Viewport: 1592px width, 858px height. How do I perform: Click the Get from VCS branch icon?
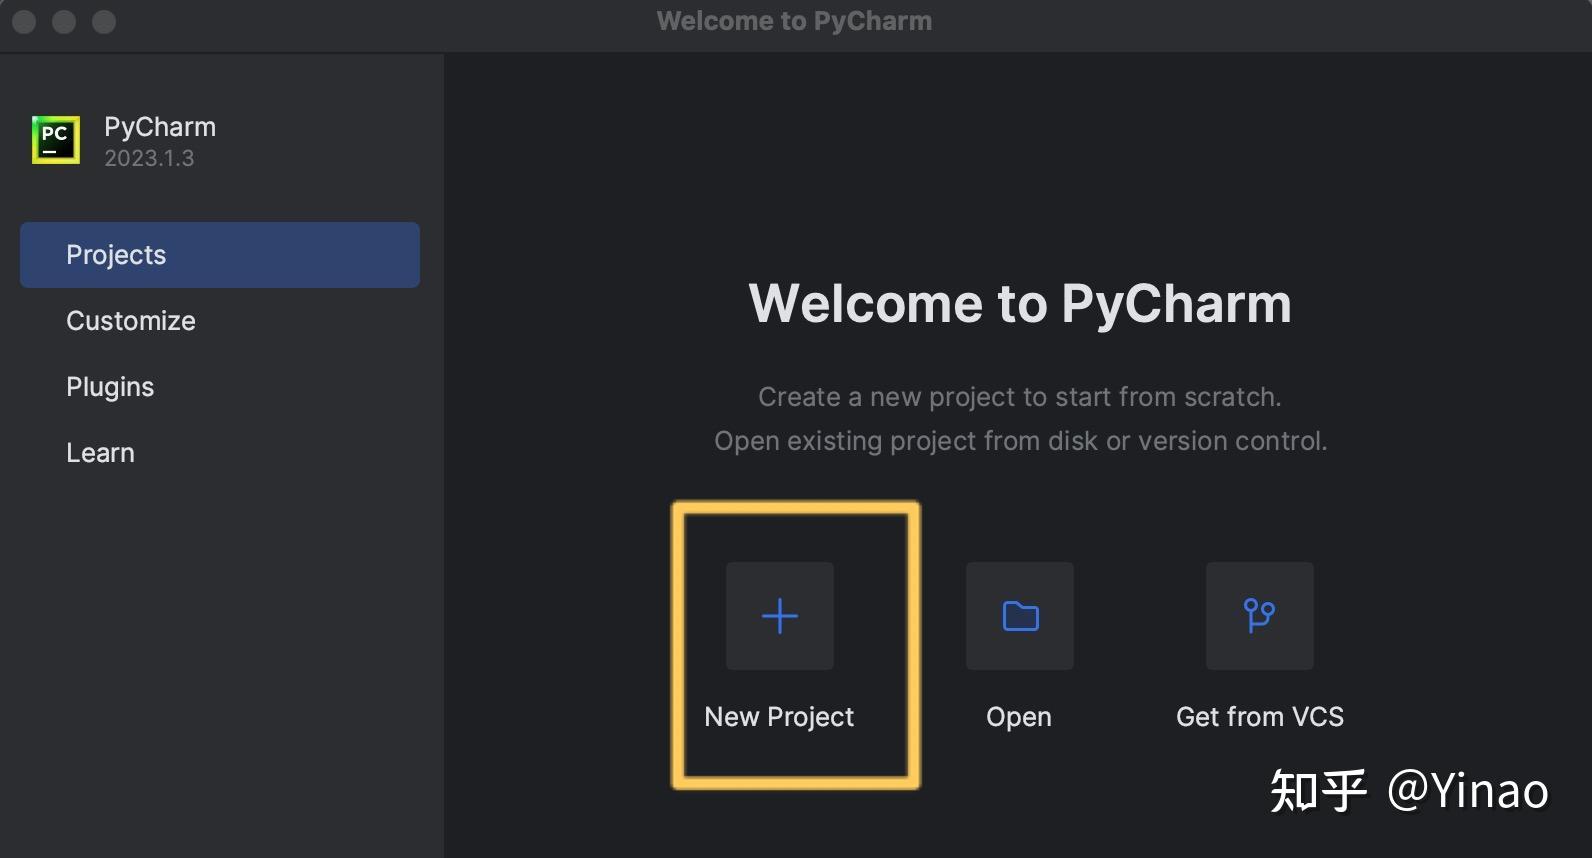click(1260, 616)
